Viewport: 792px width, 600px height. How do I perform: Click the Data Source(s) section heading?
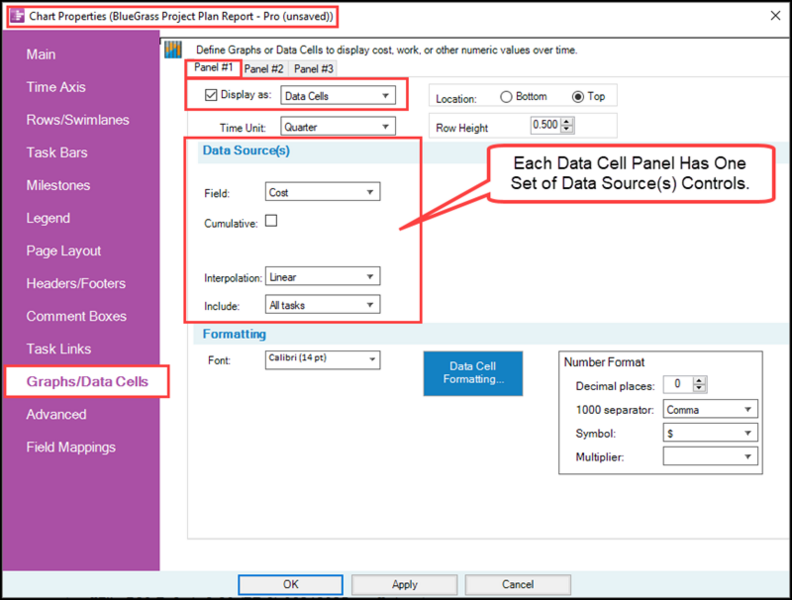tap(246, 151)
